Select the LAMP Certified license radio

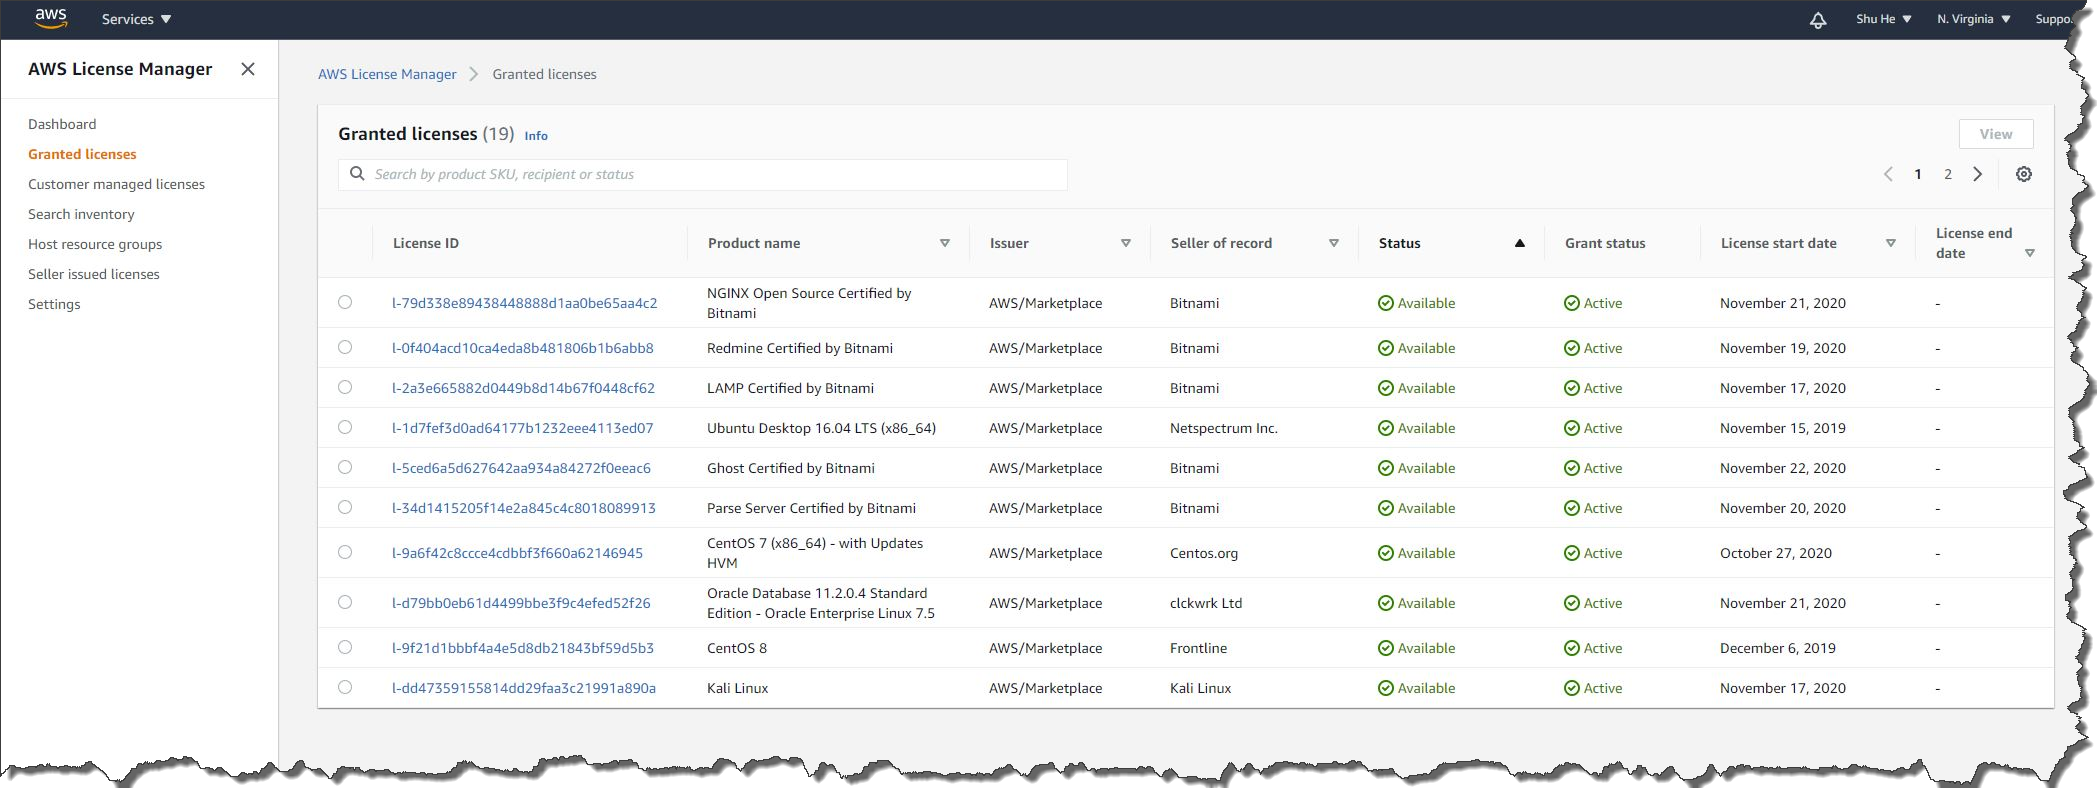(x=345, y=387)
